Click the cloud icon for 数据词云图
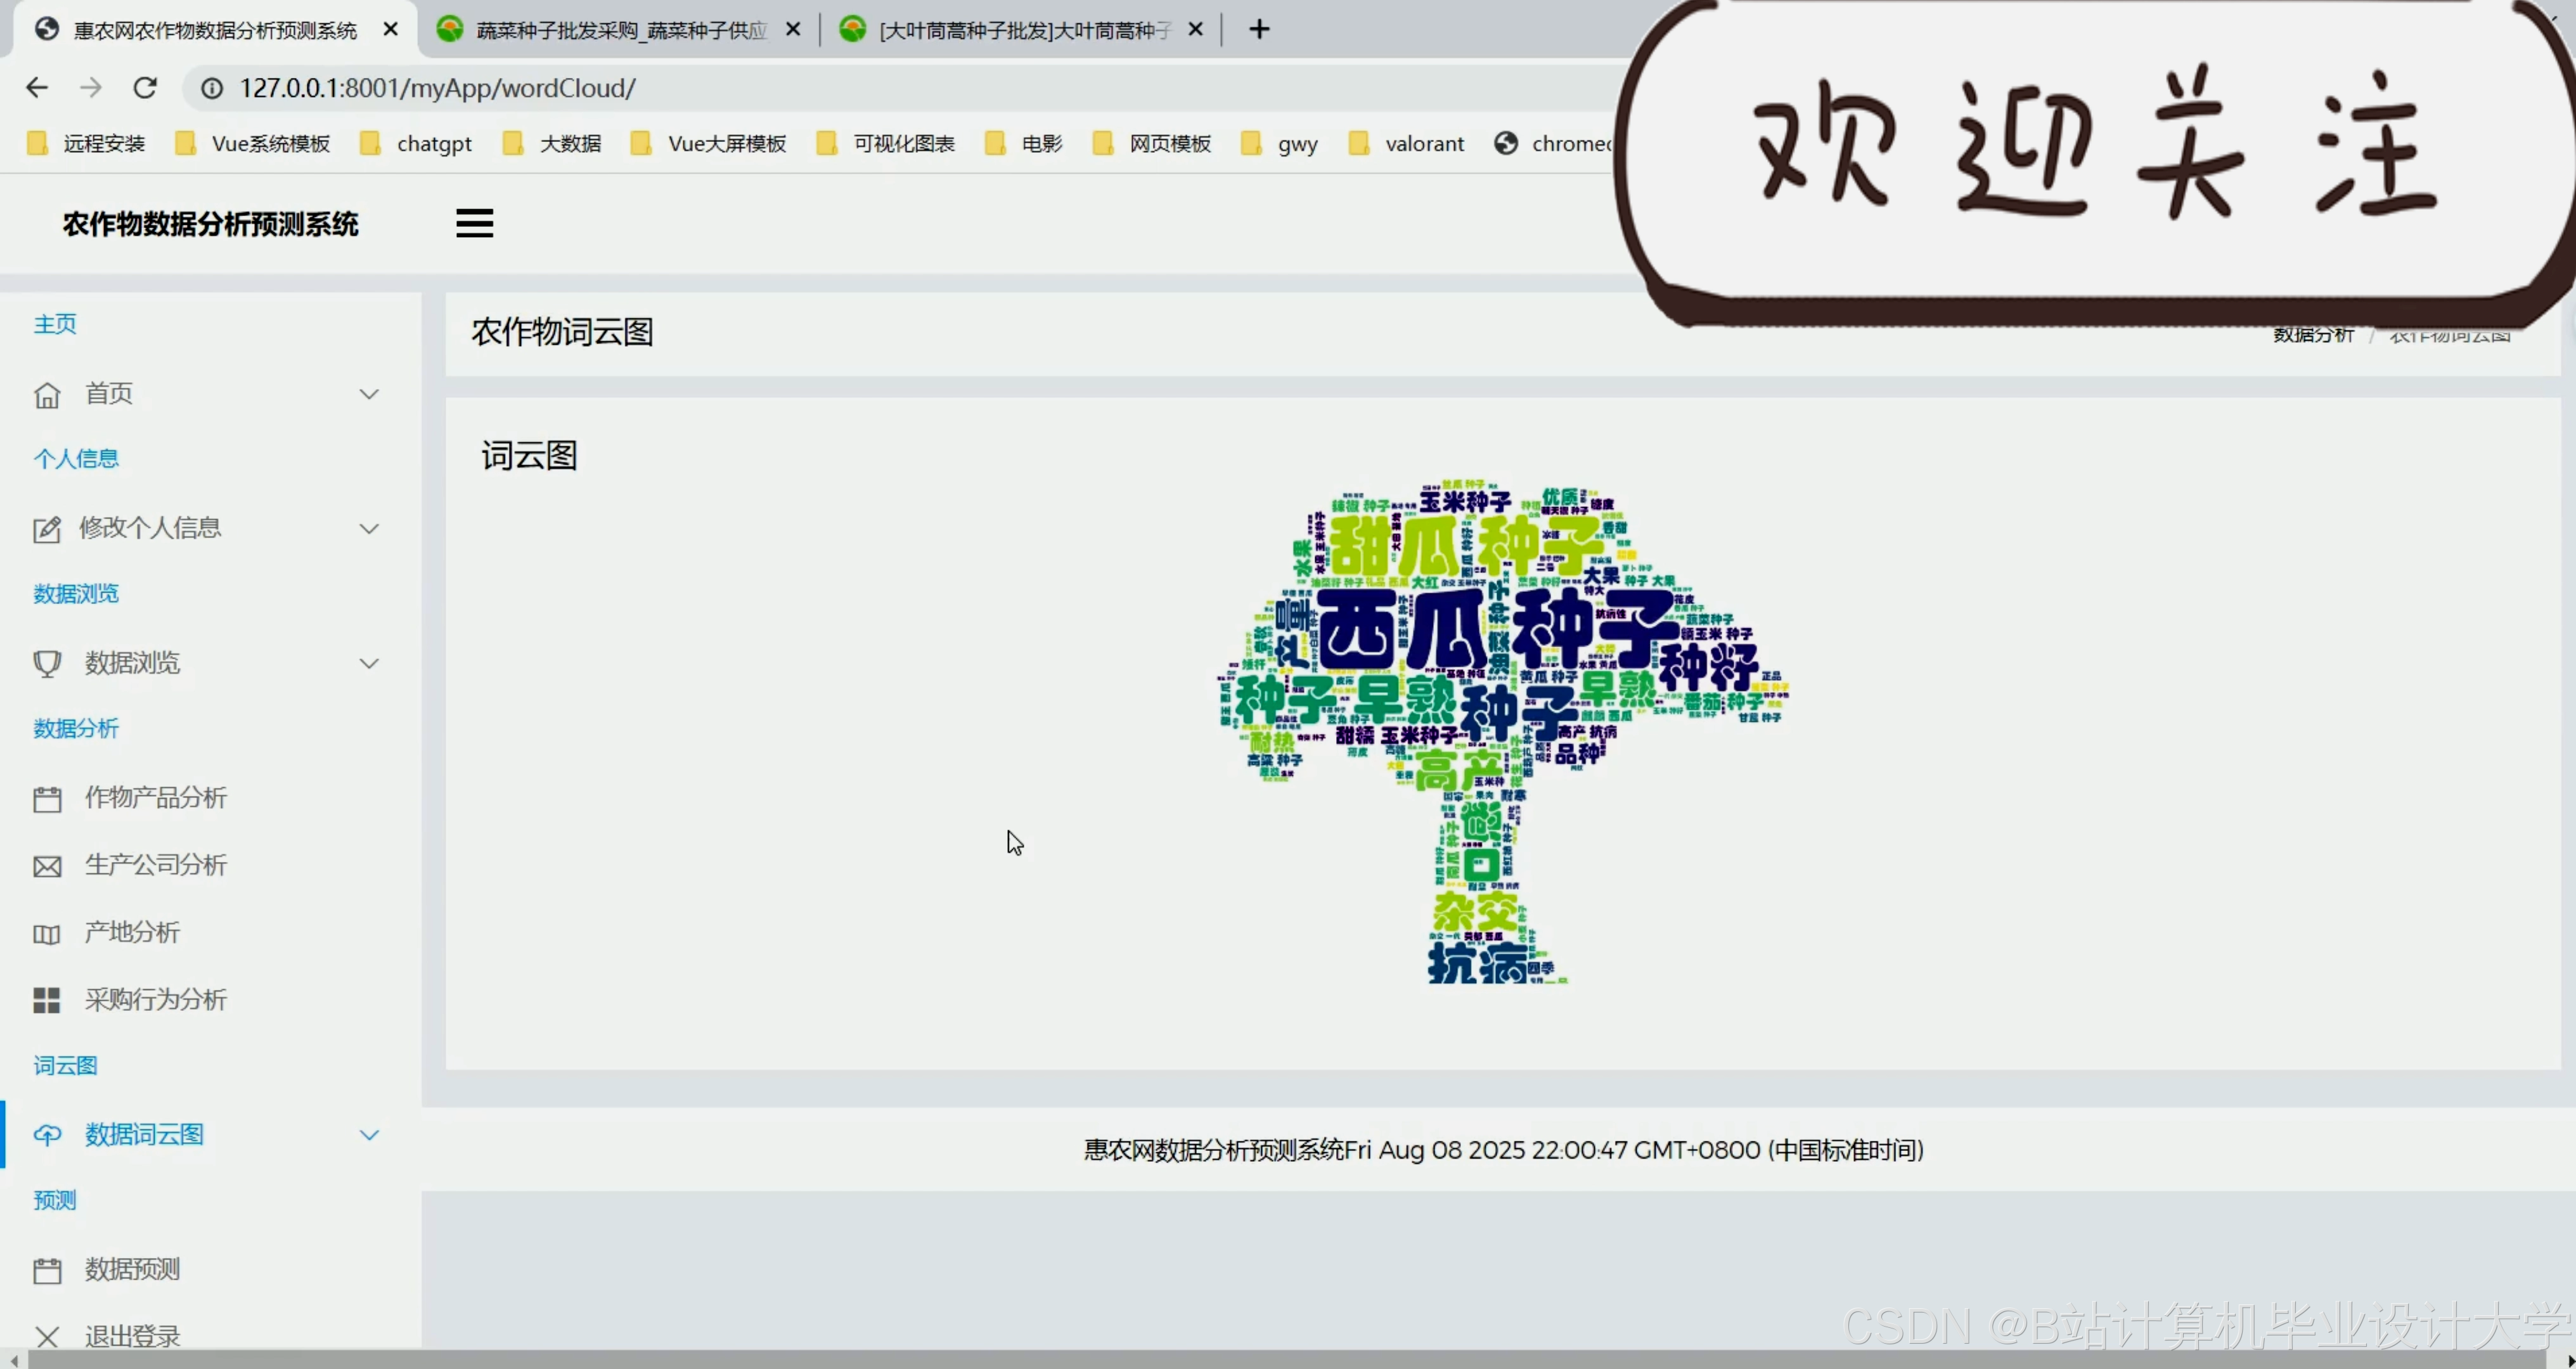Screen dimensions: 2576x1369 click(47, 1135)
